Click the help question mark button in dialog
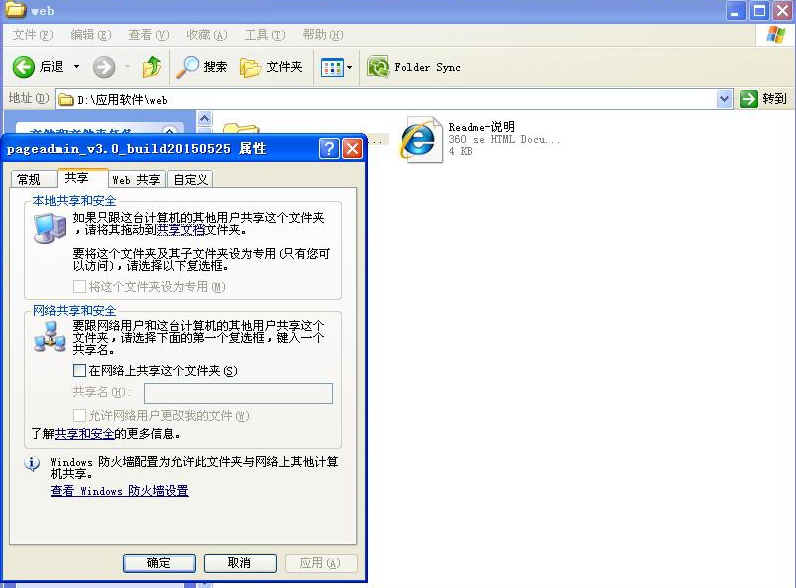The width and height of the screenshot is (796, 588). 329,149
